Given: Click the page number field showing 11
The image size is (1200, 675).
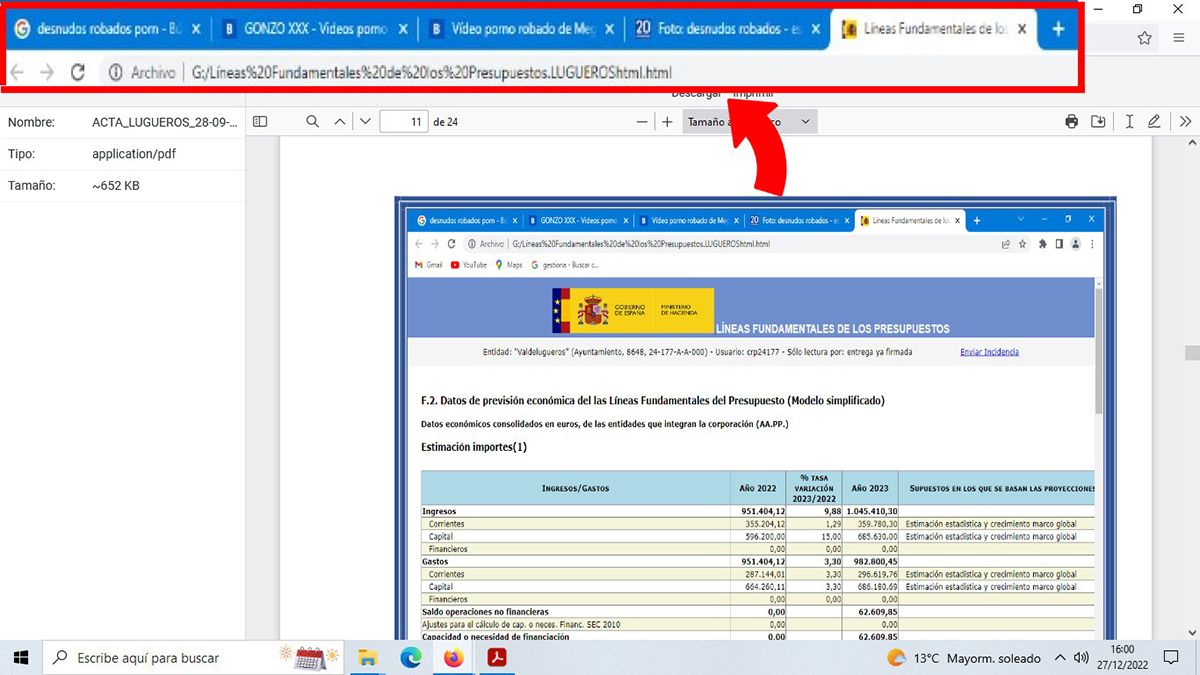Looking at the screenshot, I should pyautogui.click(x=403, y=122).
